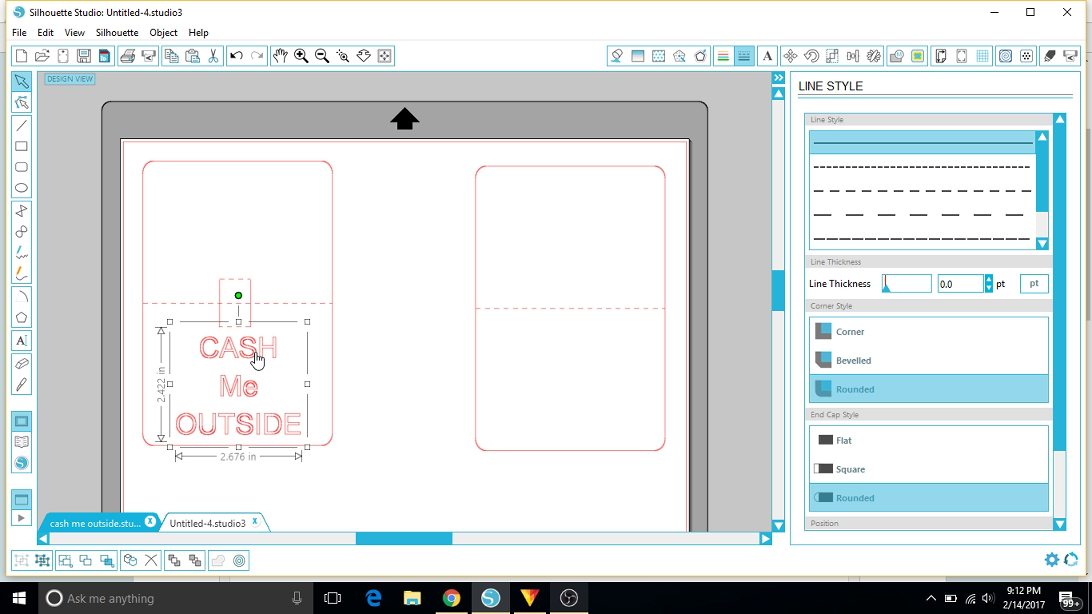Adjust the Line Thickness slider
This screenshot has height=614, width=1092.
[x=907, y=283]
